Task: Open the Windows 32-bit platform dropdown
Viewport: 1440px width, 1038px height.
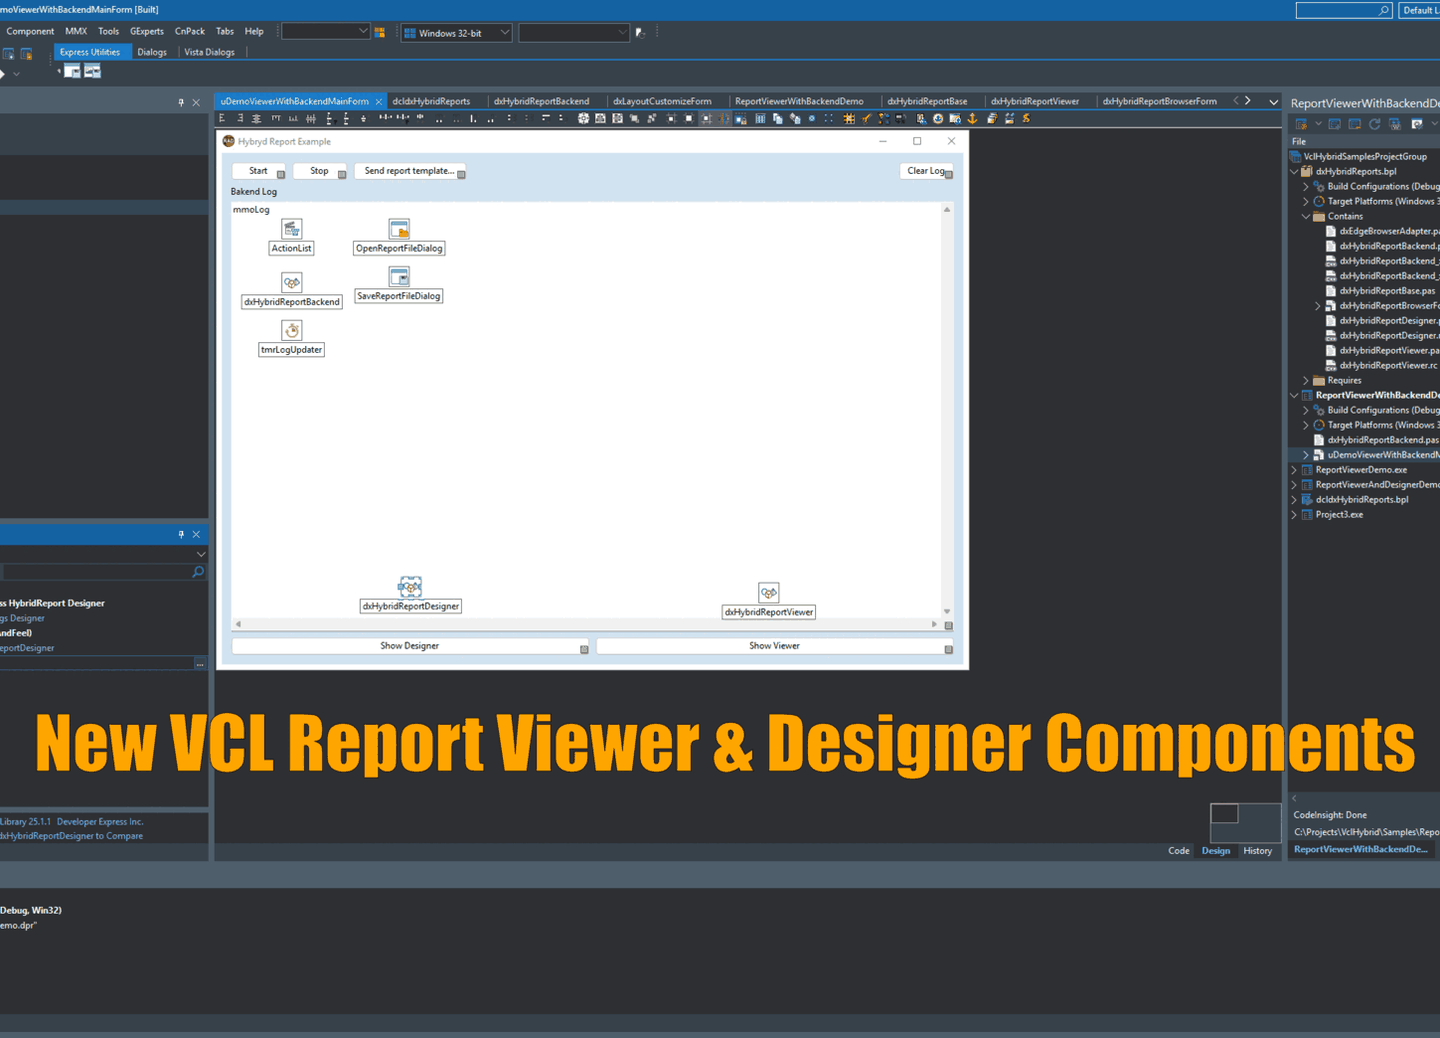Action: point(505,31)
